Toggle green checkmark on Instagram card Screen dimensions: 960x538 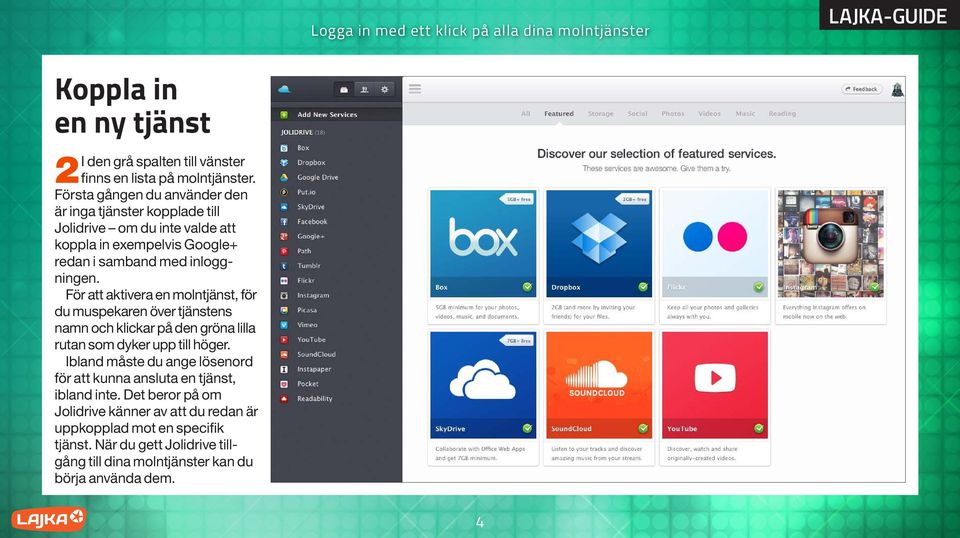point(874,286)
